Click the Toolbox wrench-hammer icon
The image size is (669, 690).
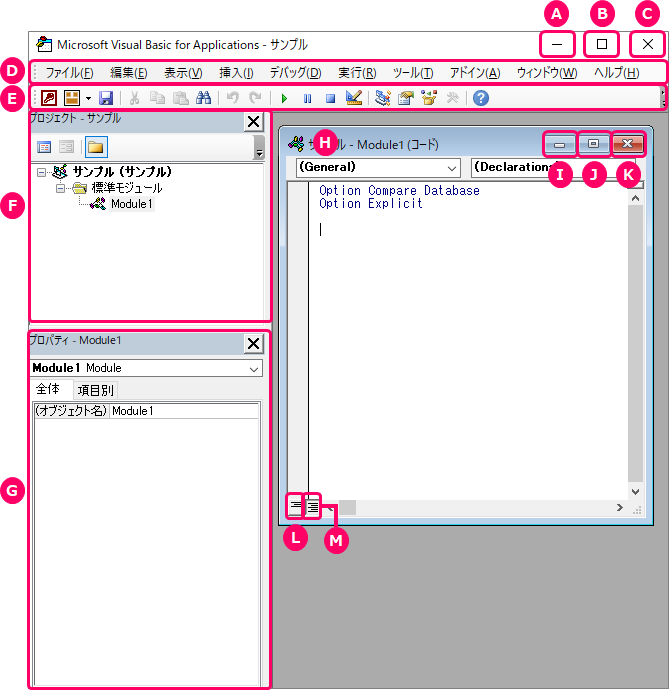(452, 98)
